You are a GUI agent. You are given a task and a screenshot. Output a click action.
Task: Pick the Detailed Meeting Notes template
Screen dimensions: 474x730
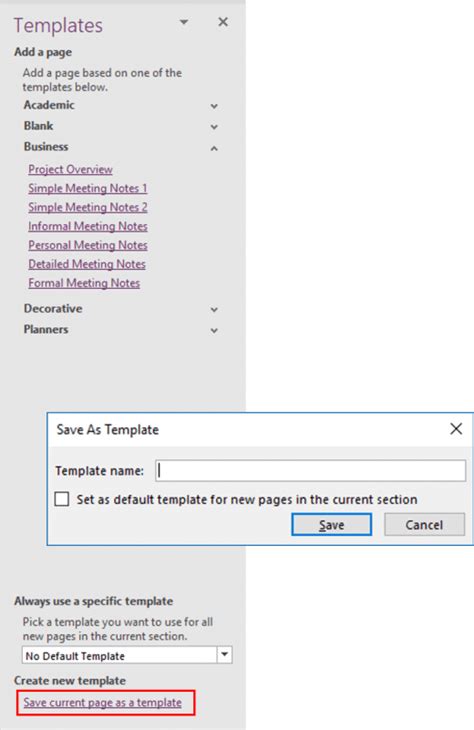[87, 264]
